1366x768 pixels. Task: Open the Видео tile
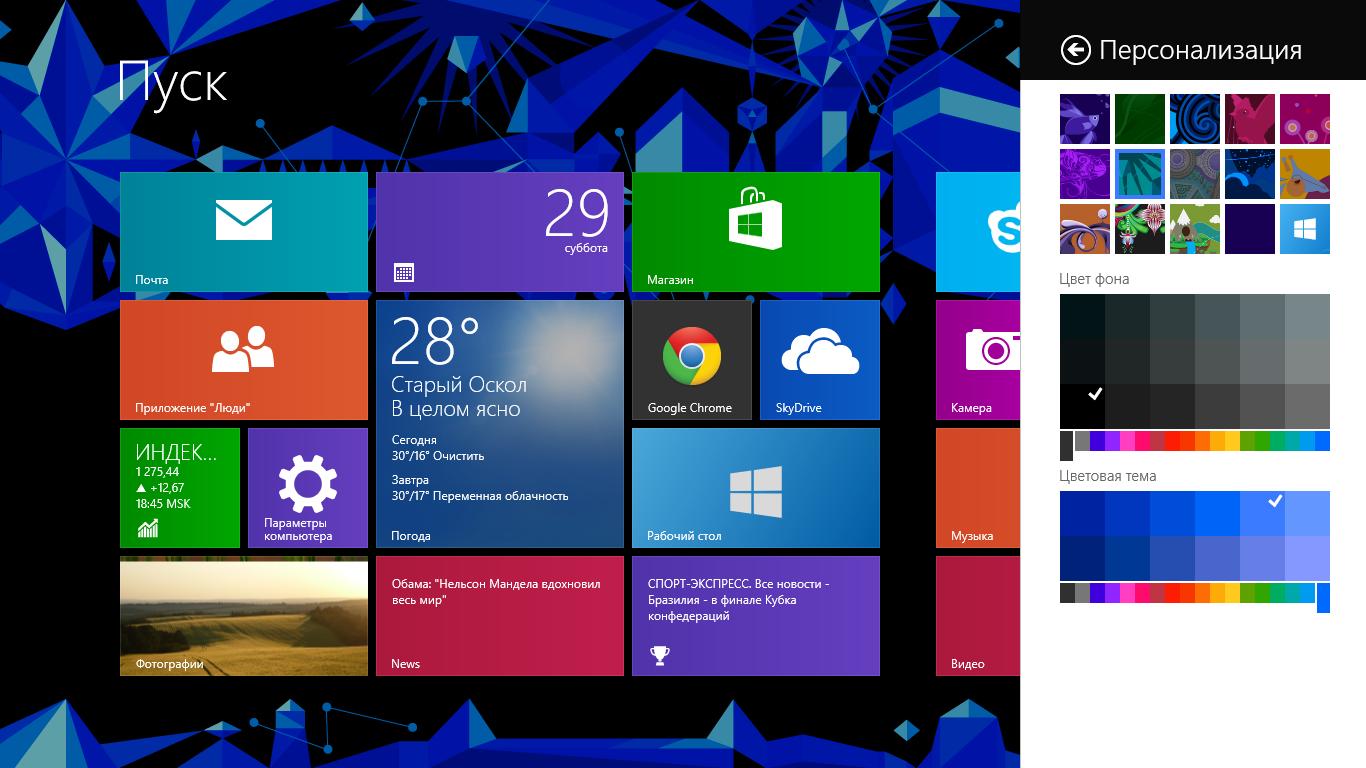click(978, 616)
